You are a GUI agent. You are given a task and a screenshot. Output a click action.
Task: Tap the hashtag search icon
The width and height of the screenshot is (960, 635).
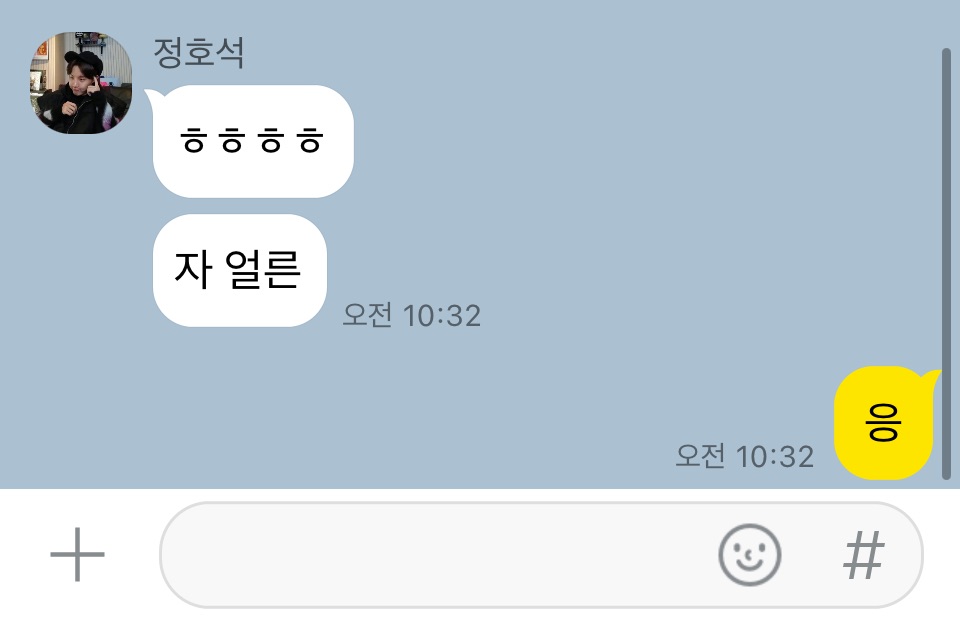pyautogui.click(x=864, y=555)
